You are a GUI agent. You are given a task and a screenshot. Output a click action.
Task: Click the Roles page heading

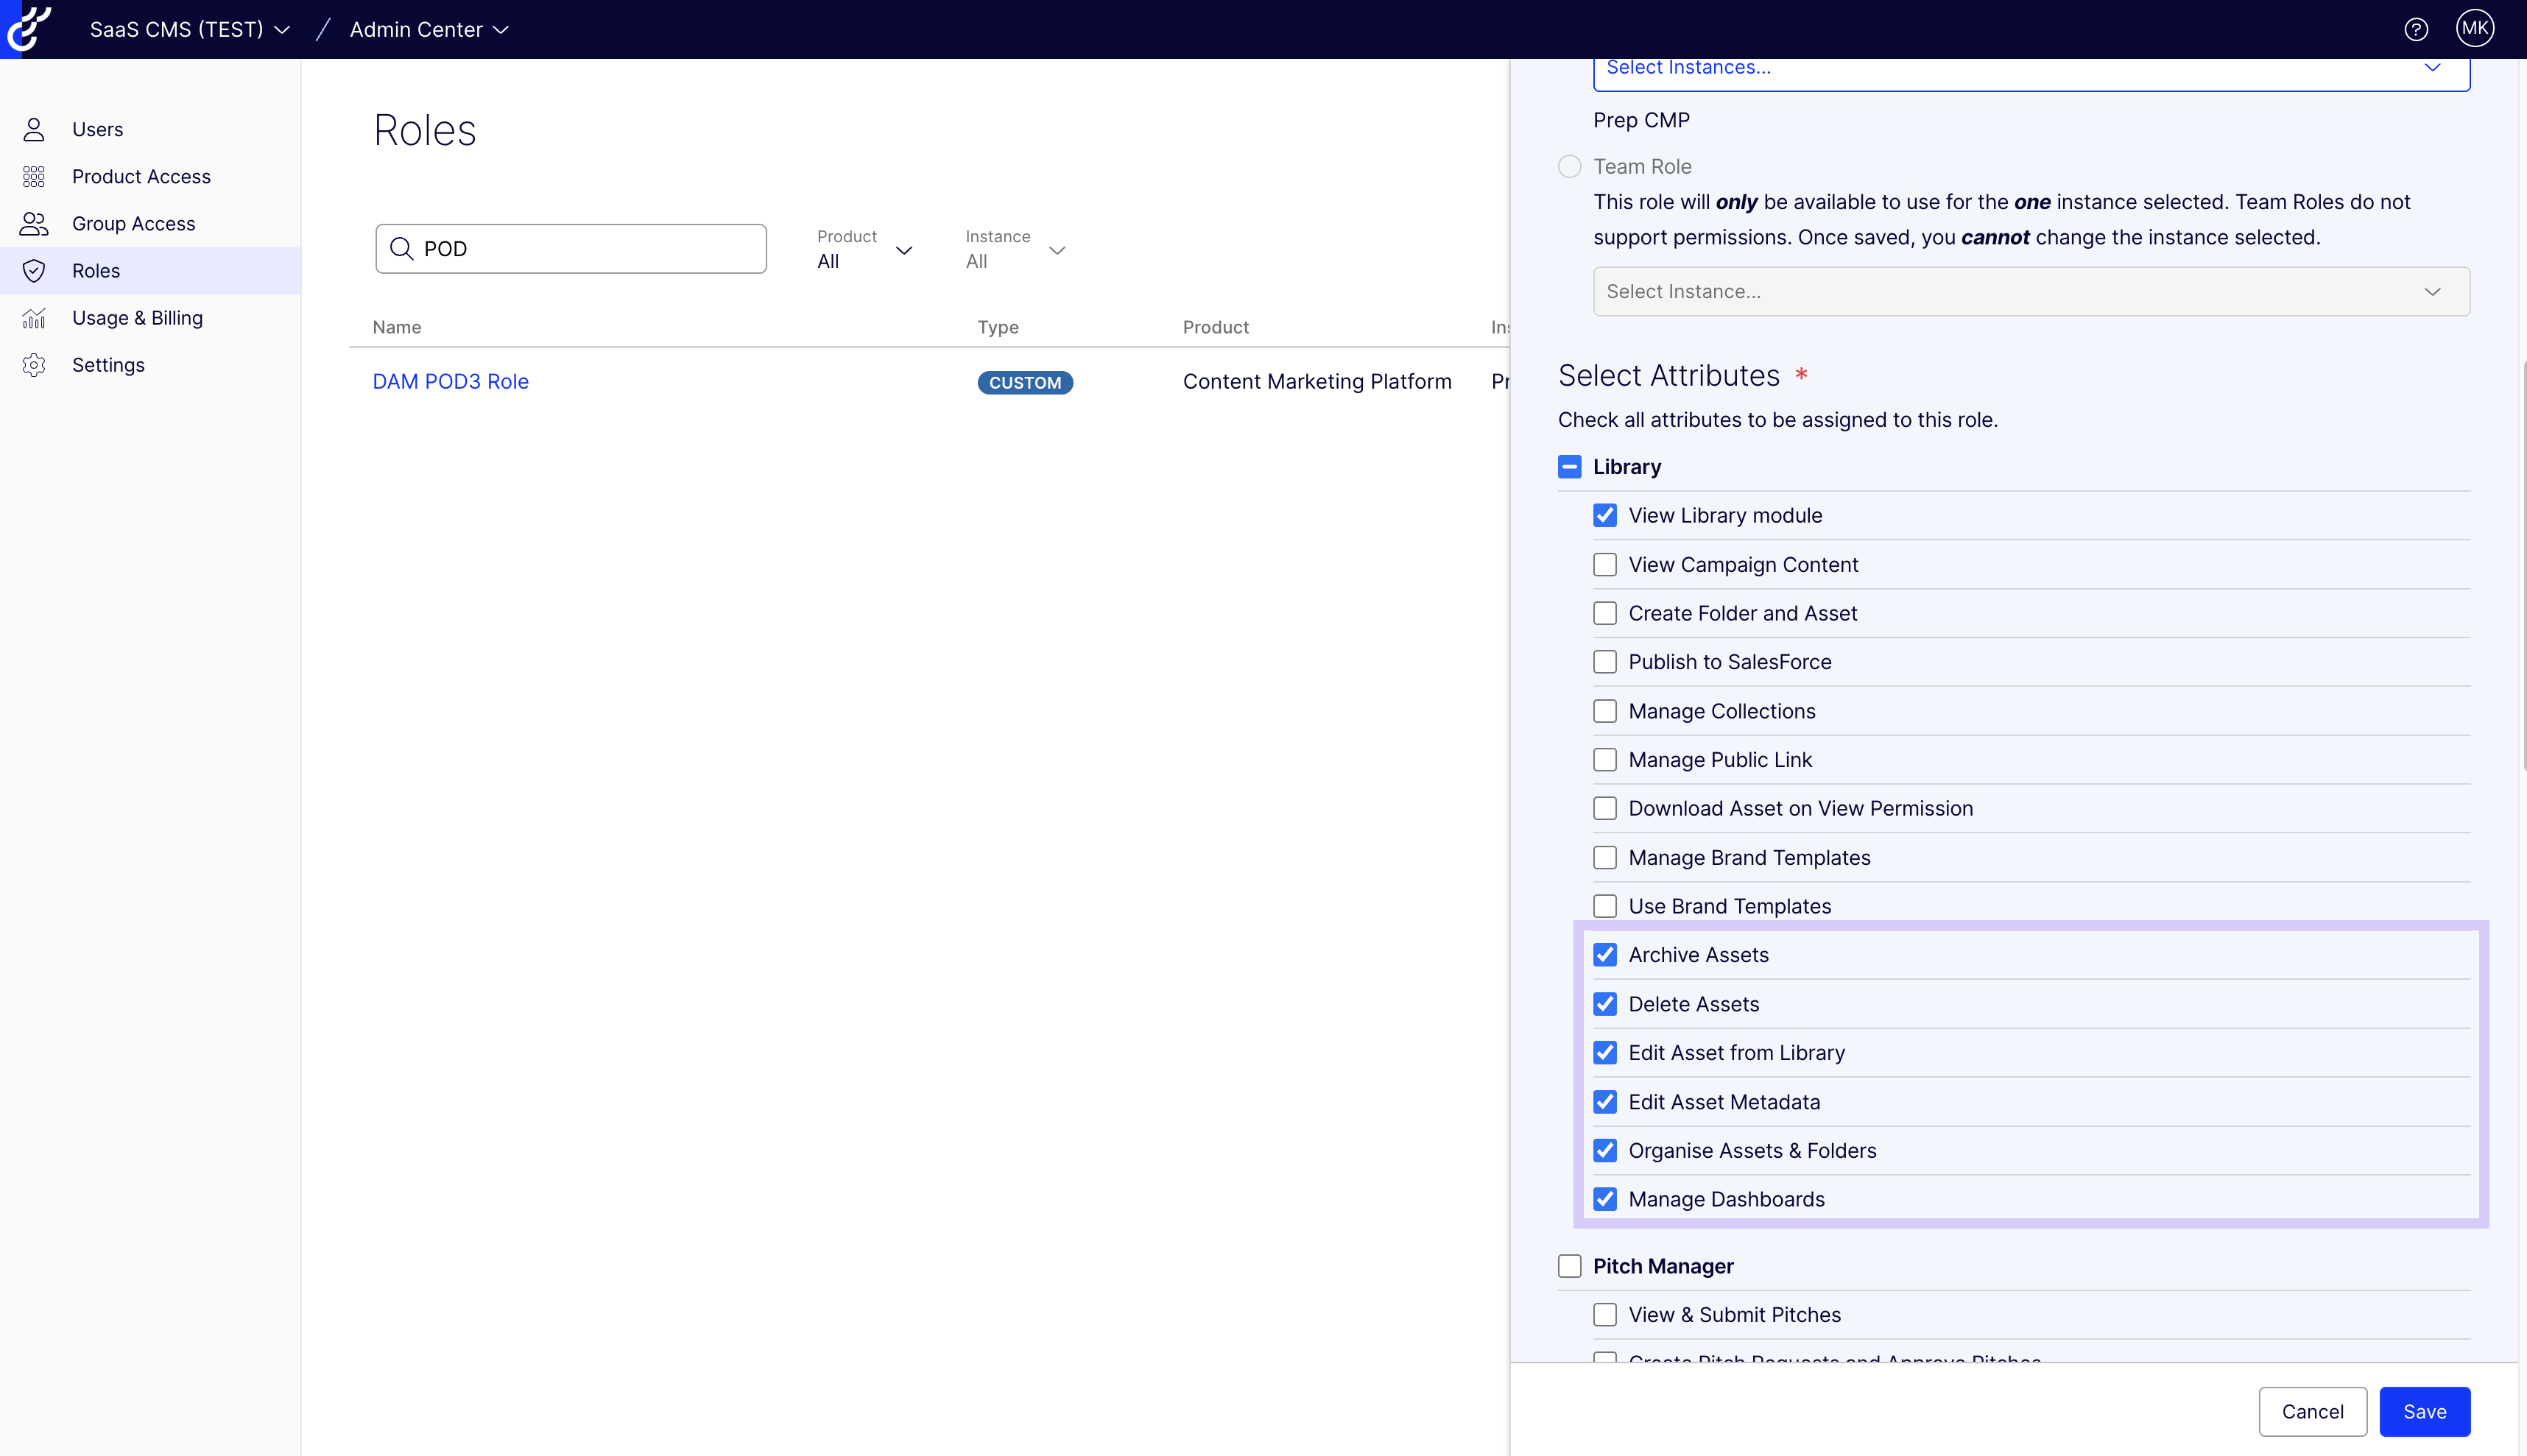pyautogui.click(x=425, y=130)
